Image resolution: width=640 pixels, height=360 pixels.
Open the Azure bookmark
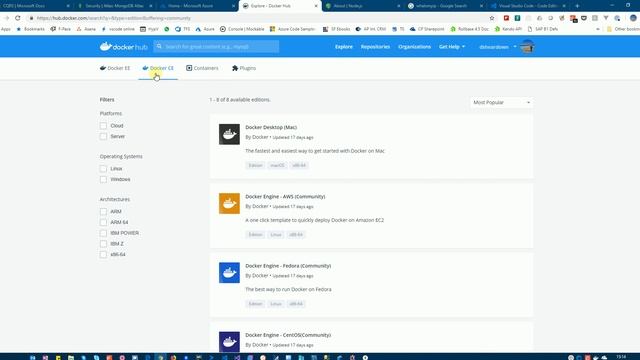205,29
